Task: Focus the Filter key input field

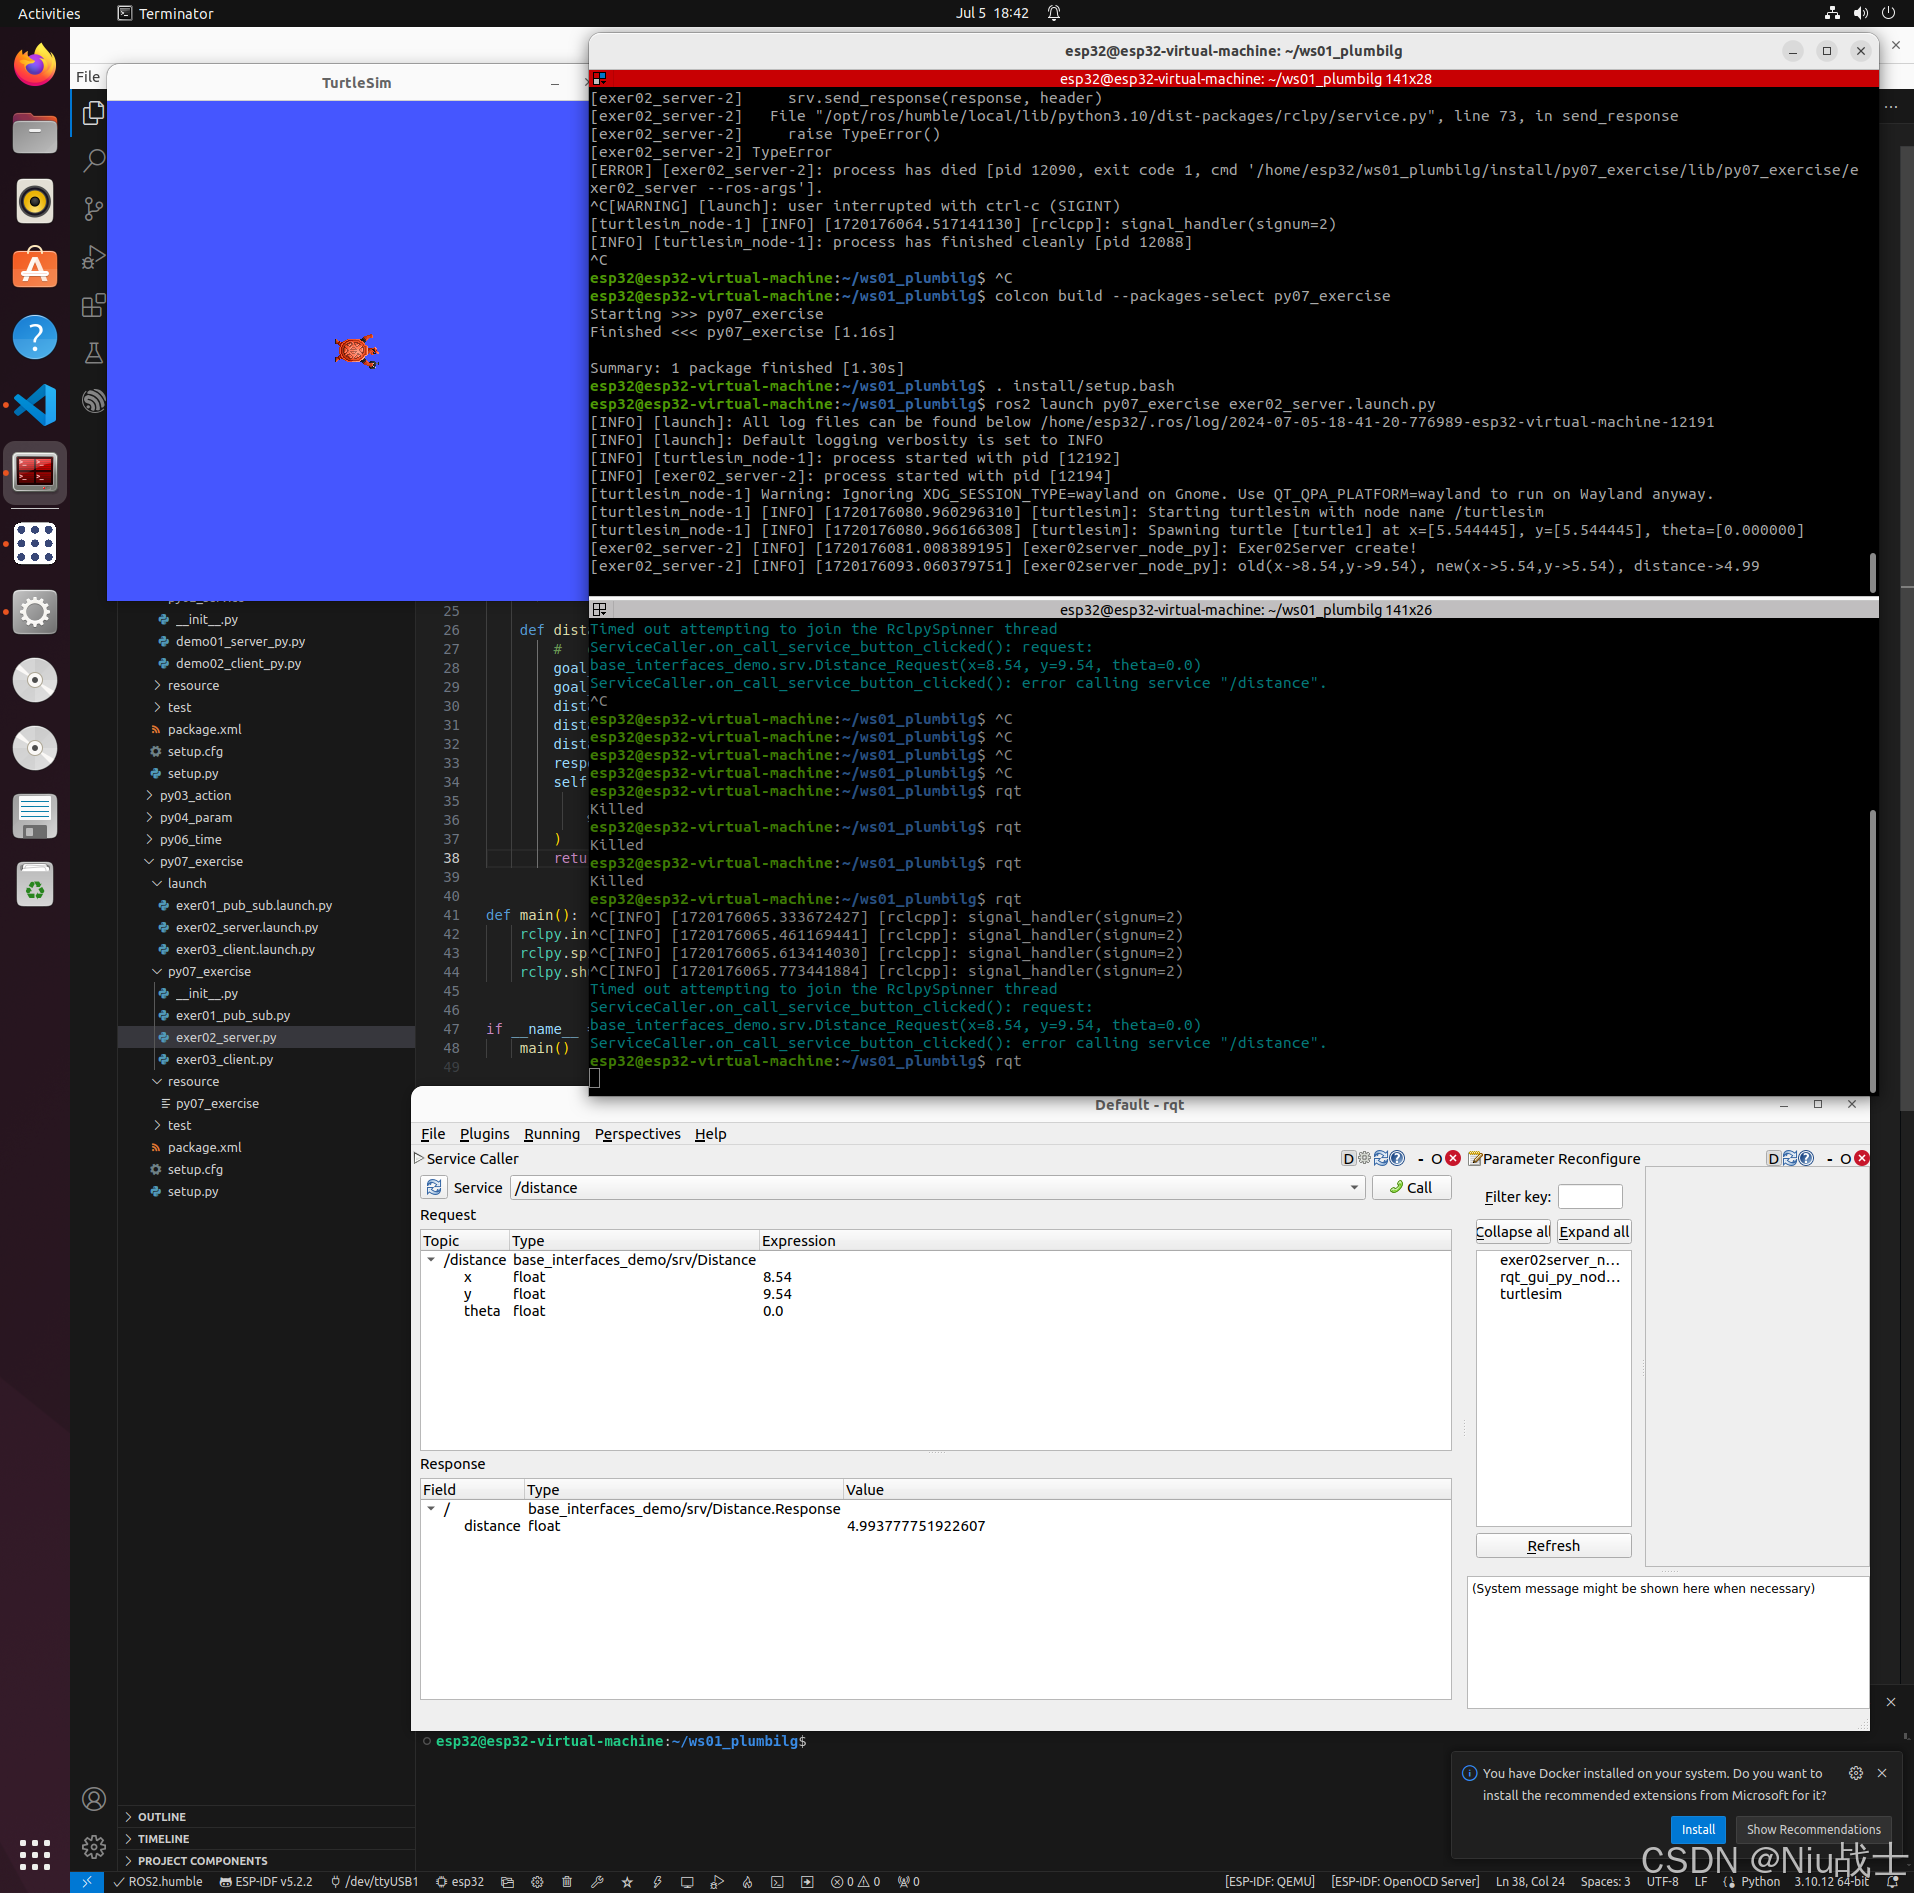Action: click(x=1589, y=1197)
